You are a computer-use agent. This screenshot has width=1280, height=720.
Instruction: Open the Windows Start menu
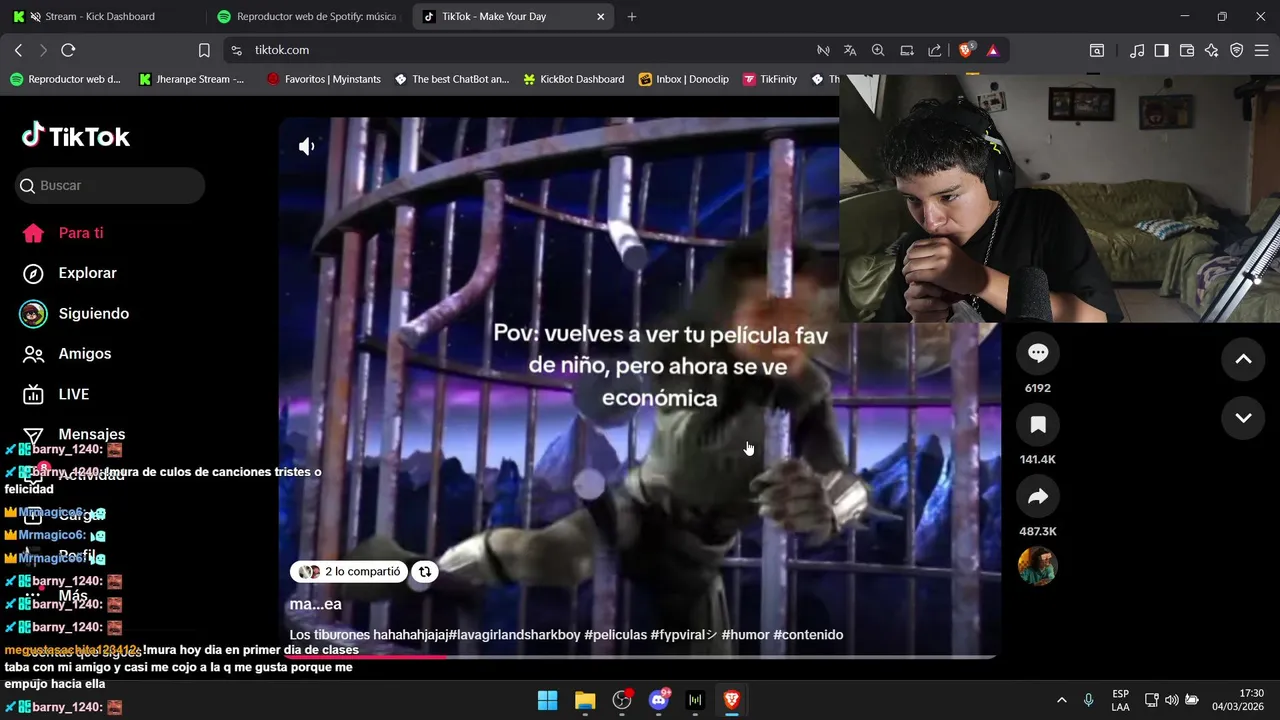point(548,700)
